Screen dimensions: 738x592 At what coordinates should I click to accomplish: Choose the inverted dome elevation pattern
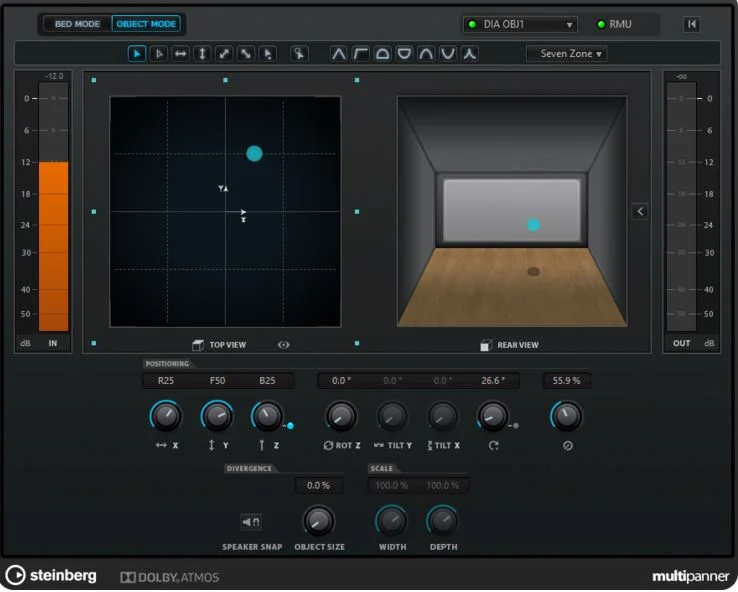pos(404,54)
